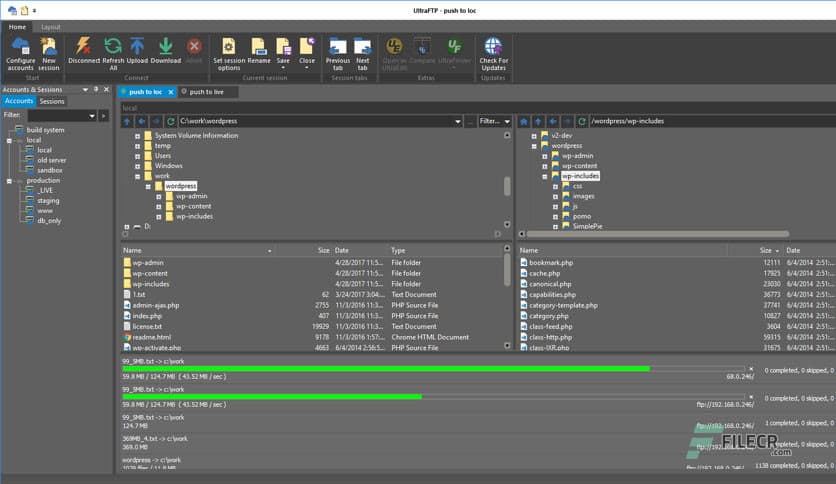Open Configure accounts
Image resolution: width=836 pixels, height=484 pixels.
pyautogui.click(x=20, y=53)
